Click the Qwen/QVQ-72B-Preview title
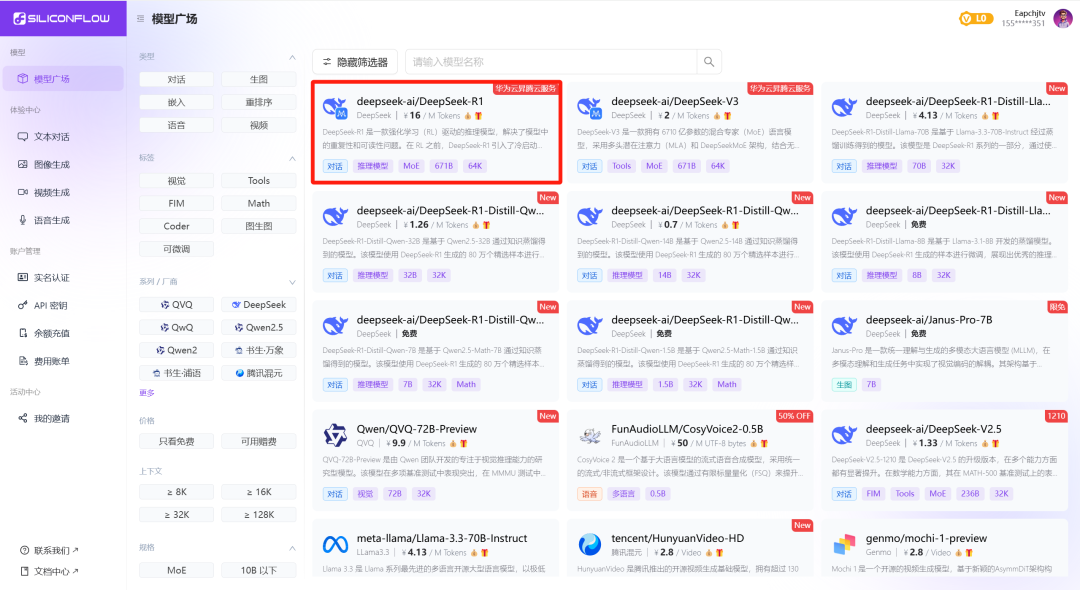This screenshot has height=590, width=1080. (416, 429)
